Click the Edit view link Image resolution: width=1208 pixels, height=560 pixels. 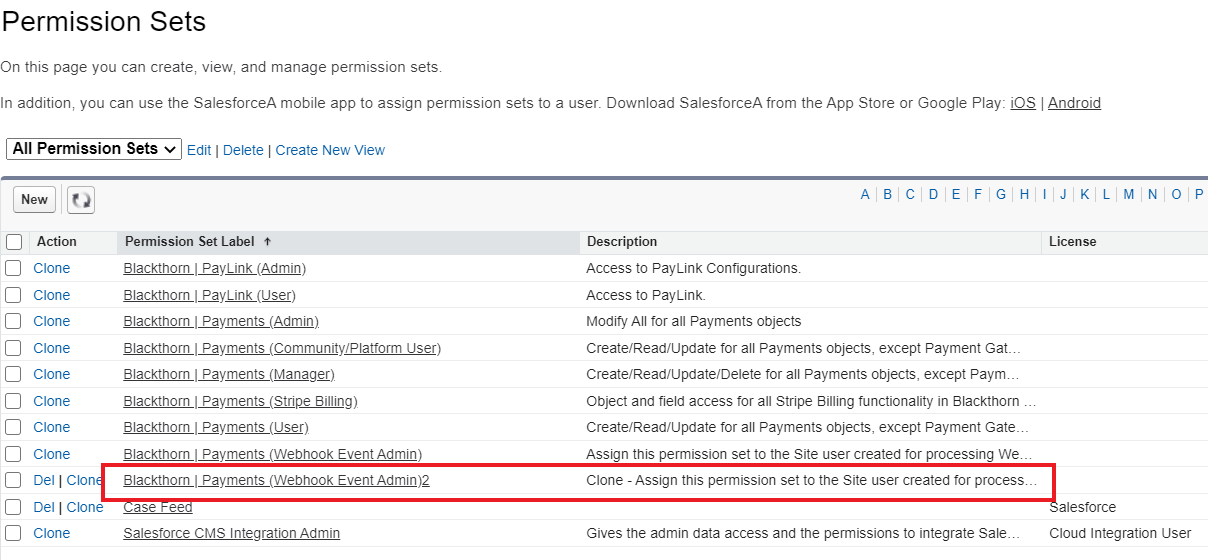click(199, 150)
